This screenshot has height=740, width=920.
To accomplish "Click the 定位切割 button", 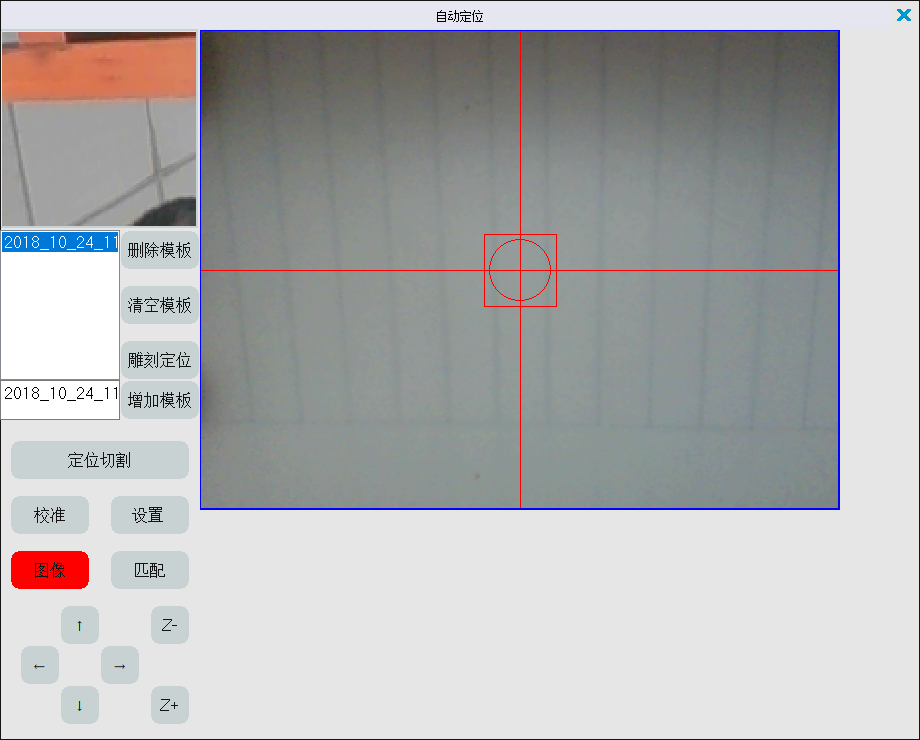I will (x=99, y=460).
